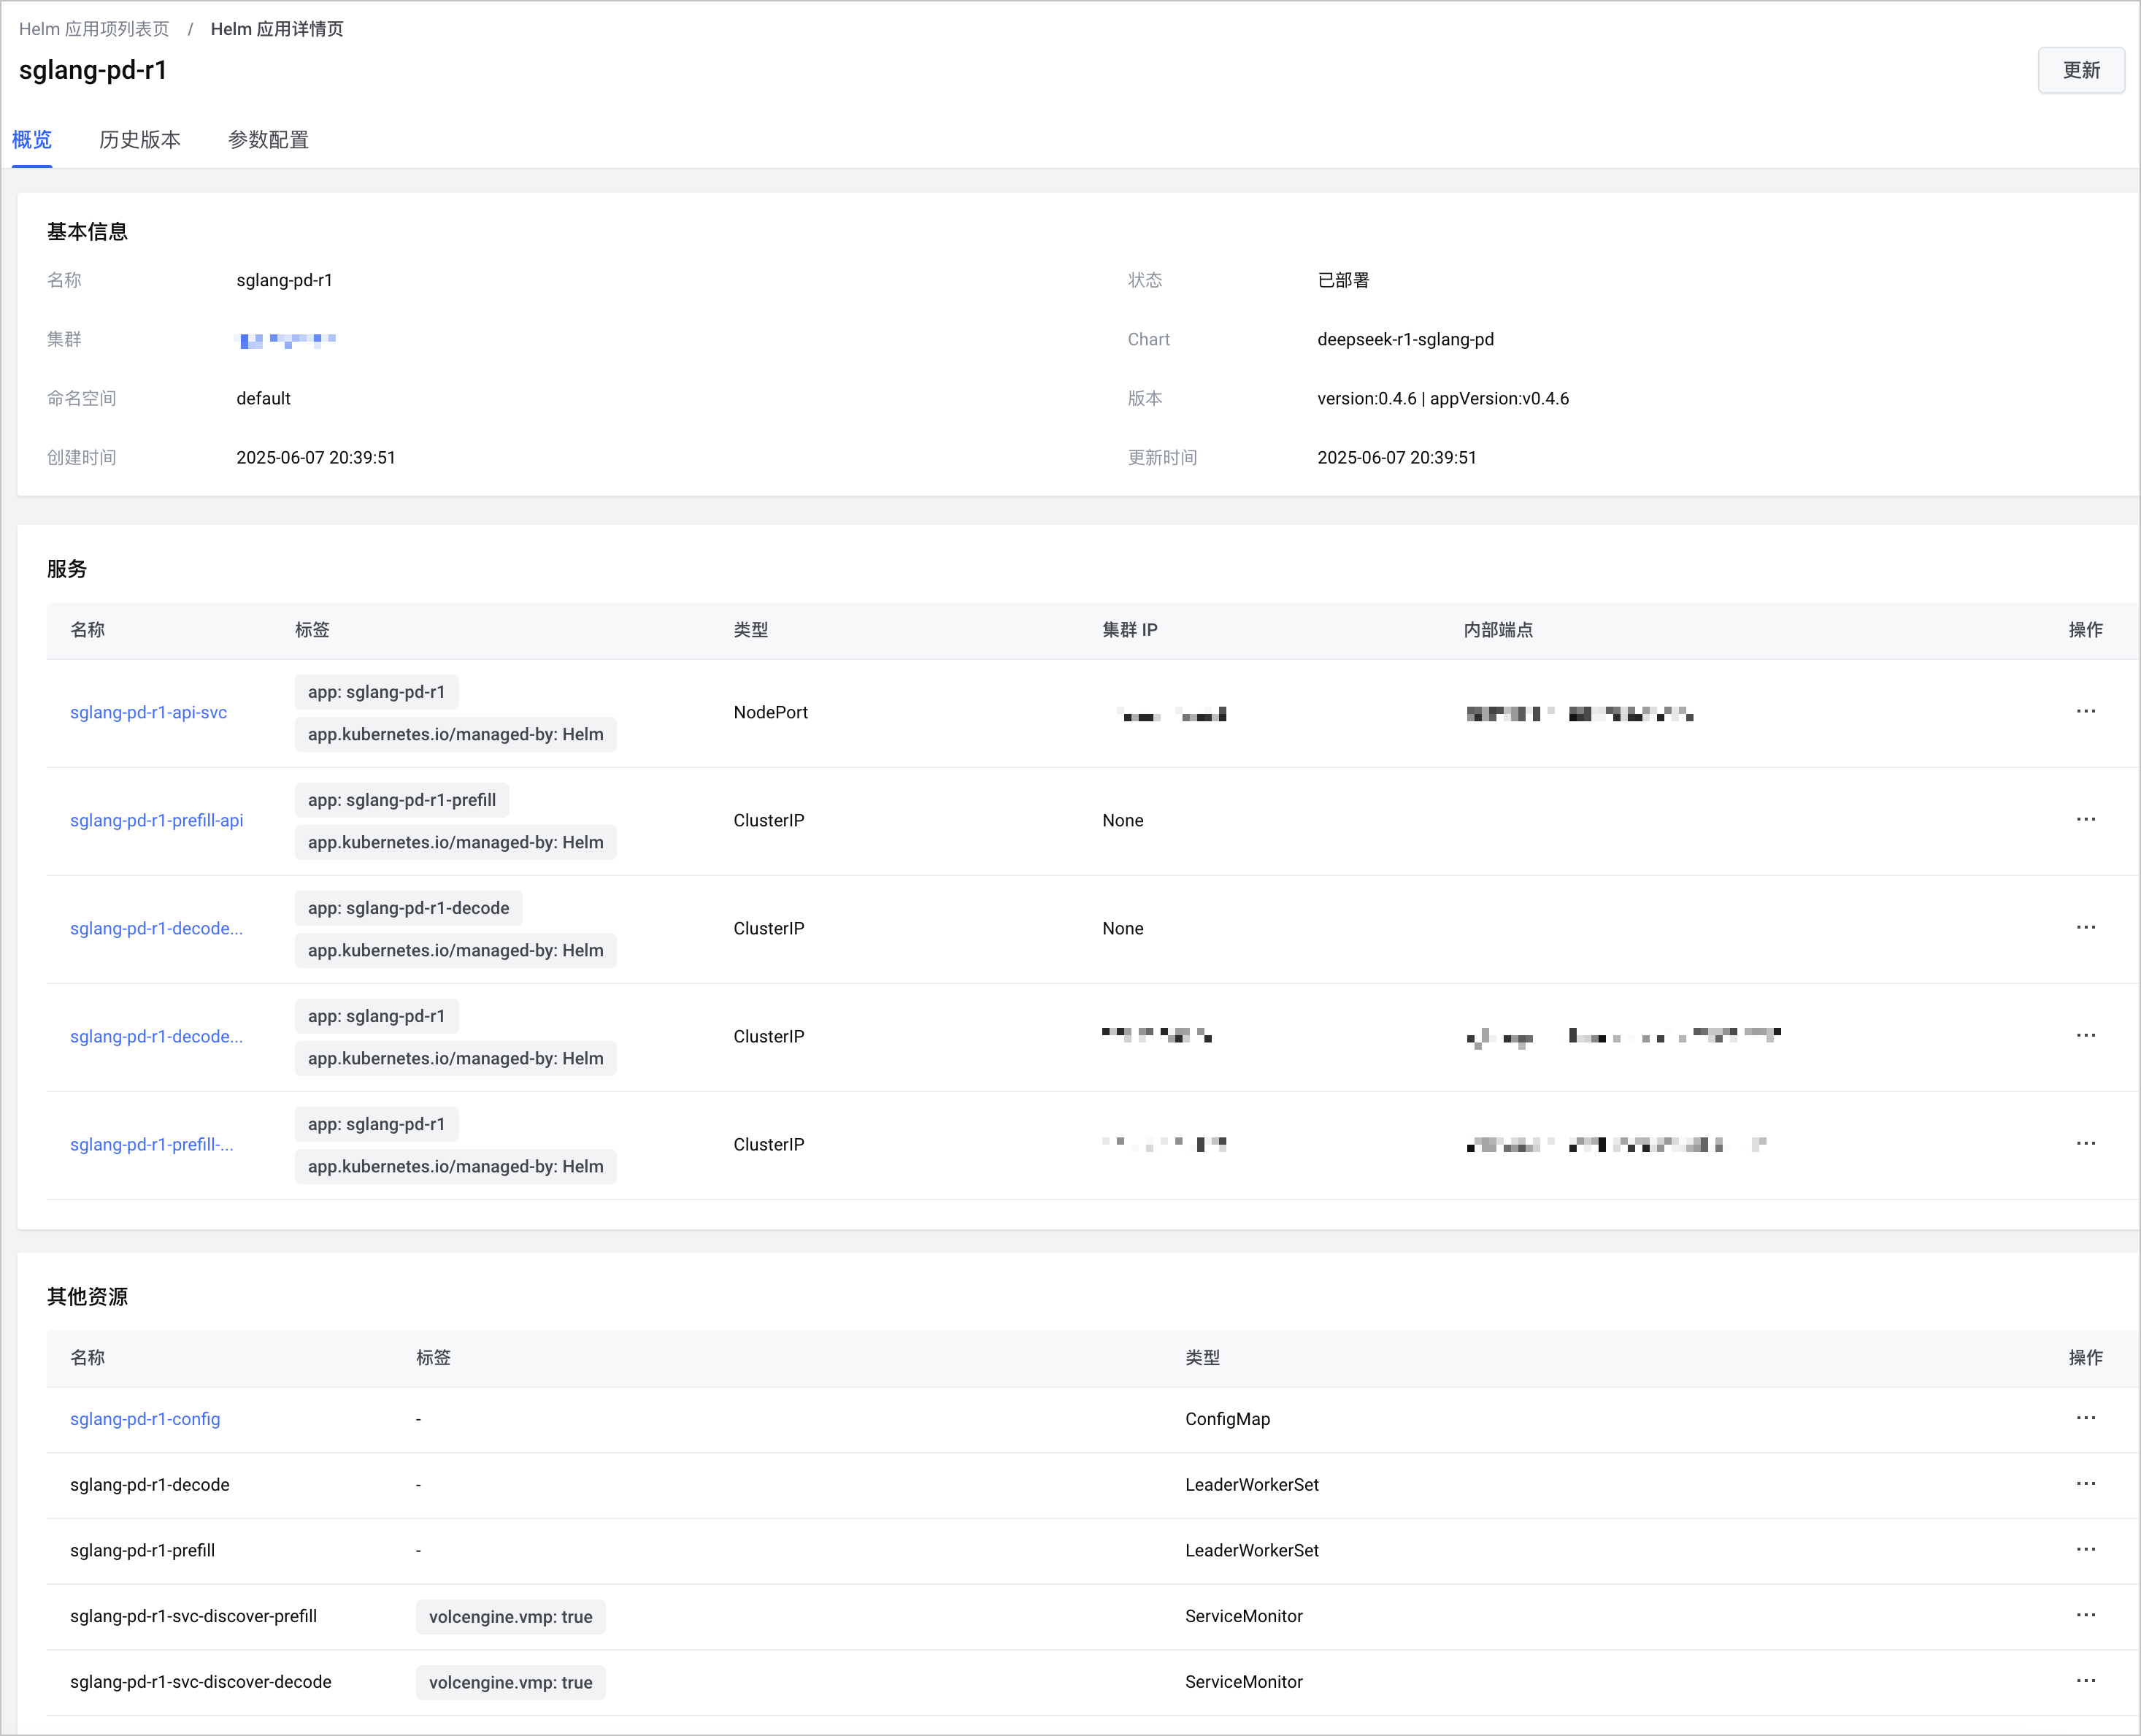This screenshot has width=2141, height=1736.
Task: Open the blurred cluster name link
Action: pyautogui.click(x=286, y=340)
